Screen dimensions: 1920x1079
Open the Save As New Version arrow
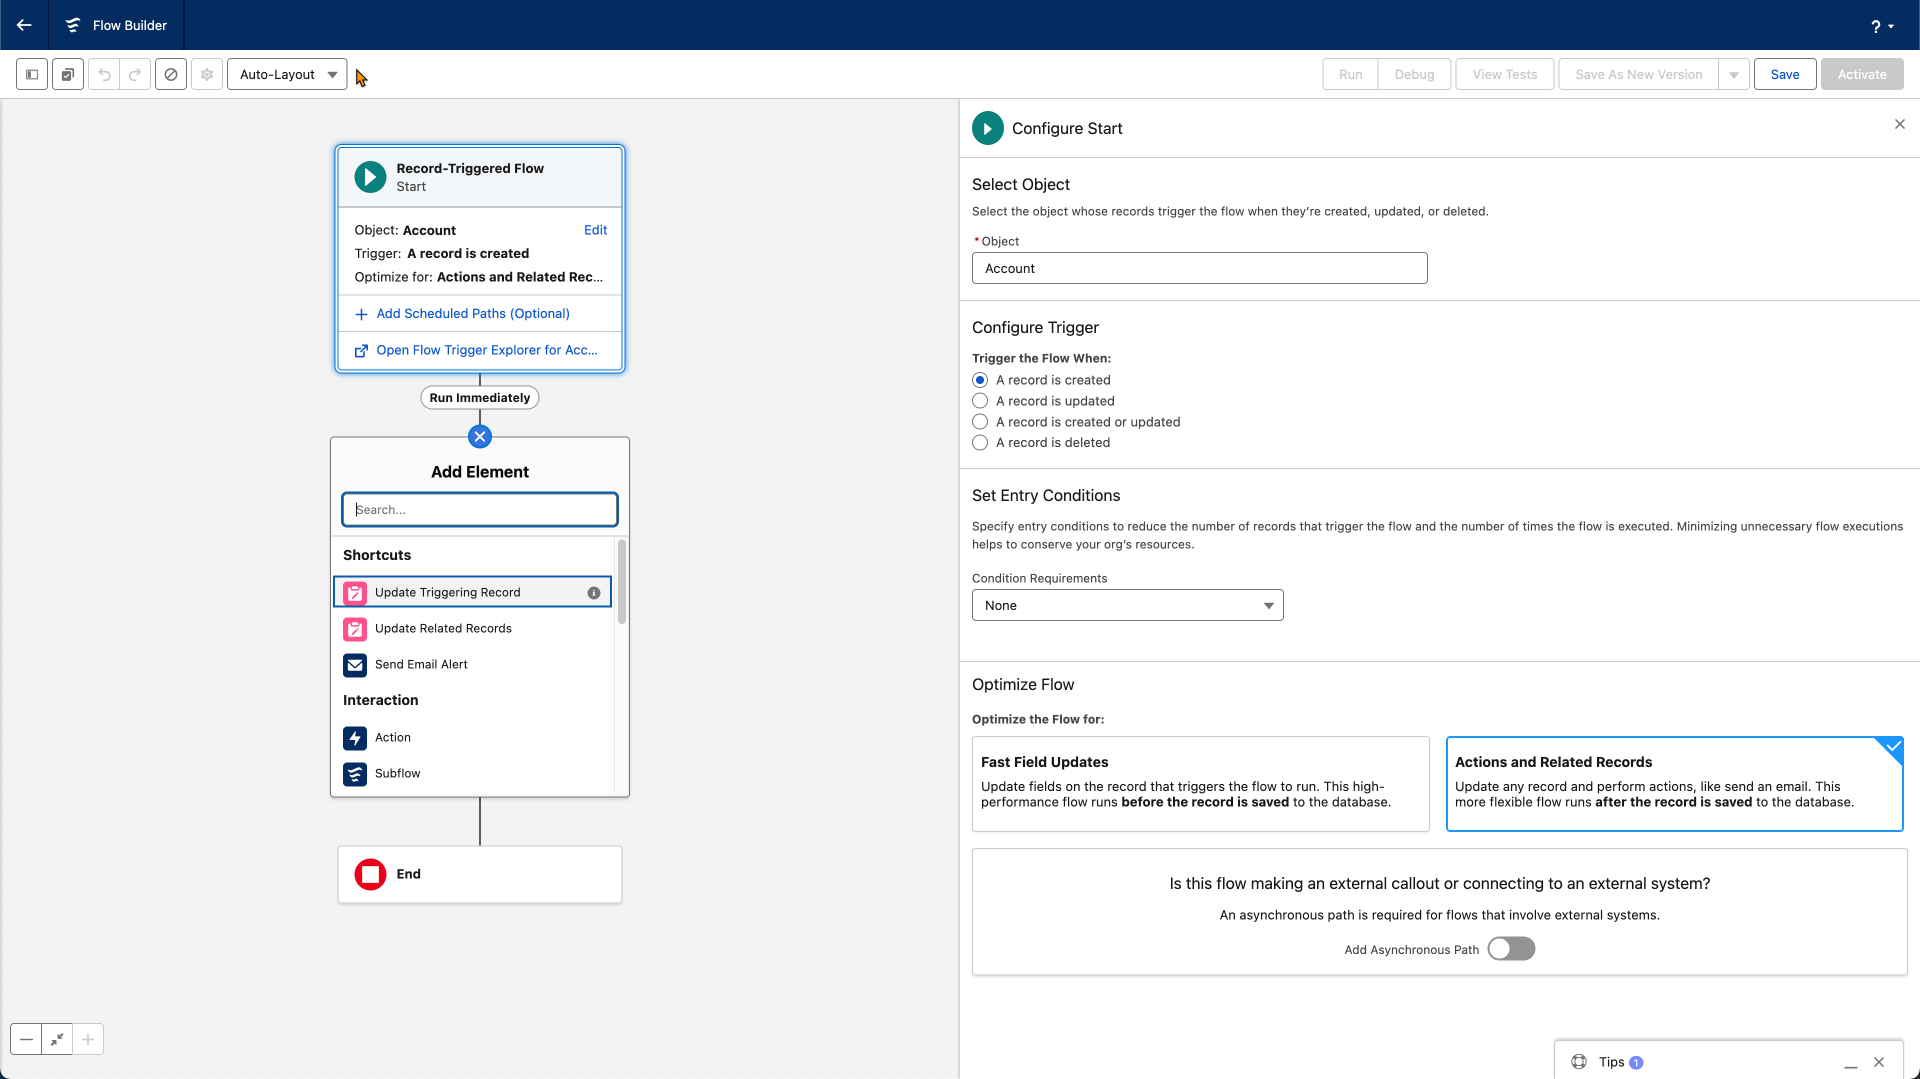tap(1734, 74)
